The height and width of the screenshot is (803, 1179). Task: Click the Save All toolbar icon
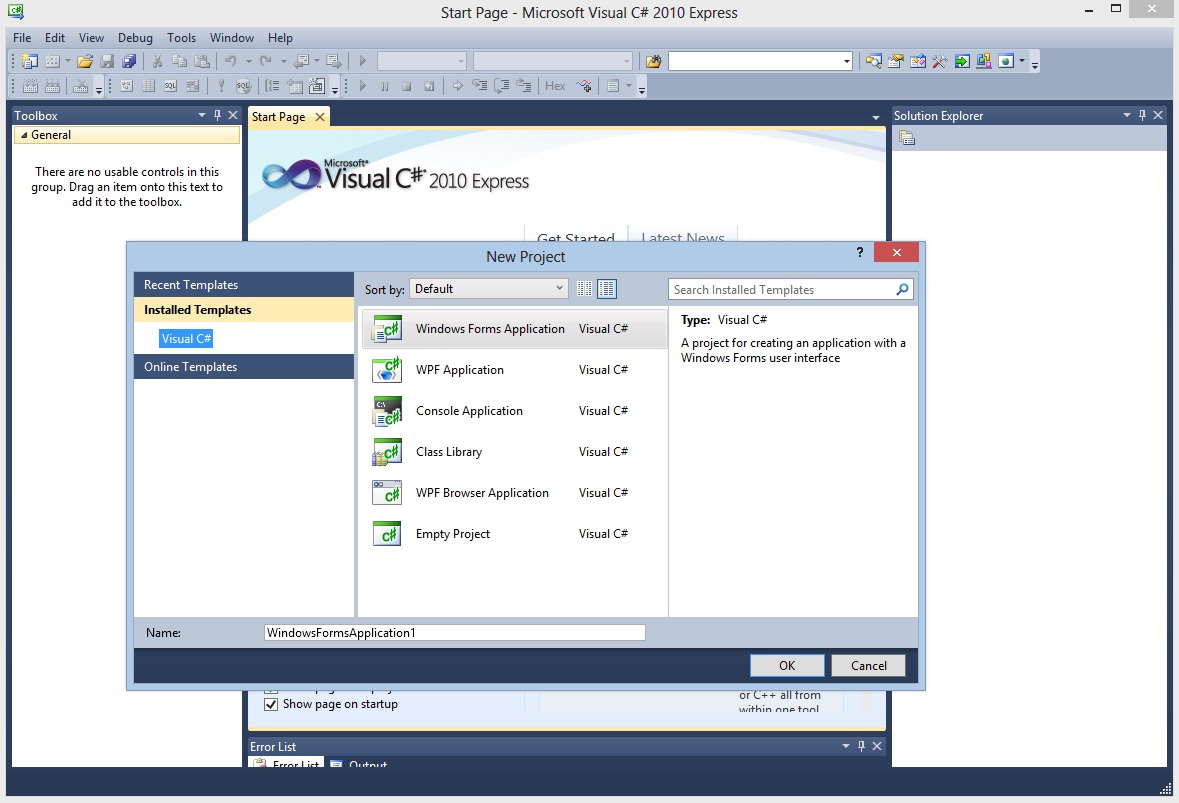[129, 62]
